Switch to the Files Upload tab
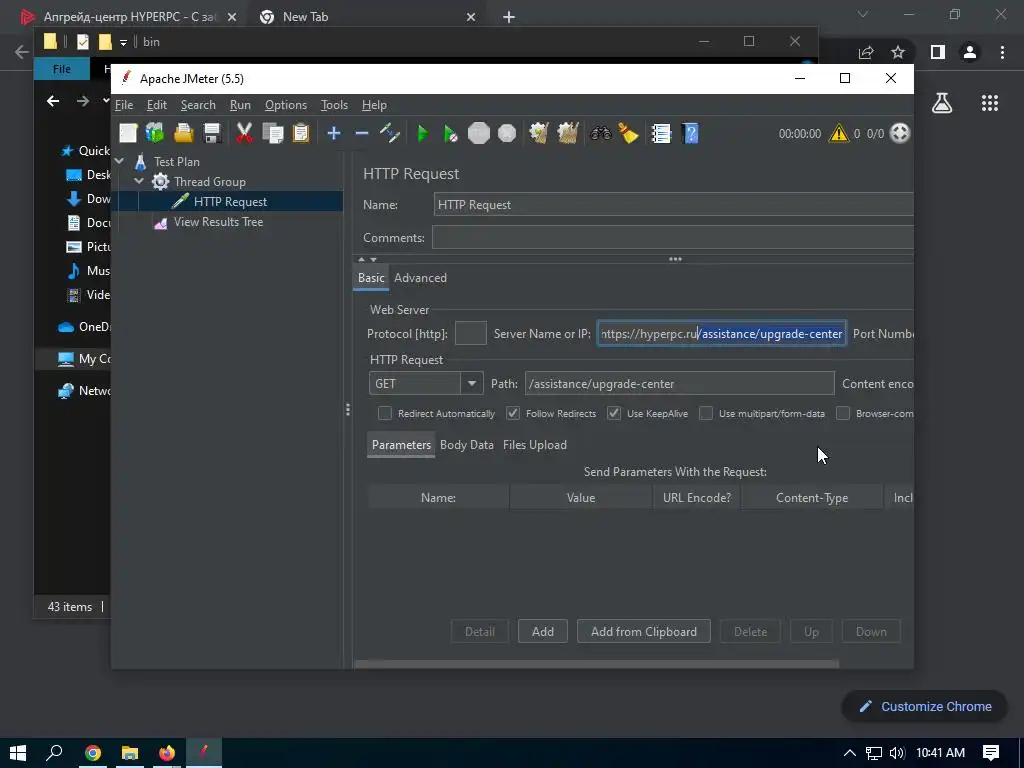 [x=535, y=445]
